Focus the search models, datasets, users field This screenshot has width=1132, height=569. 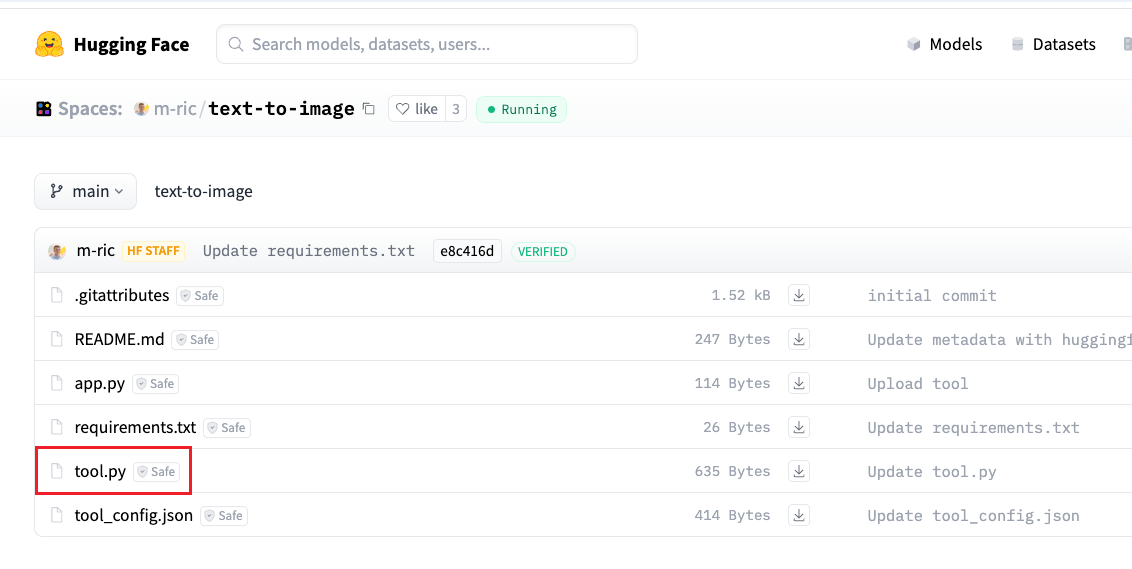click(427, 44)
